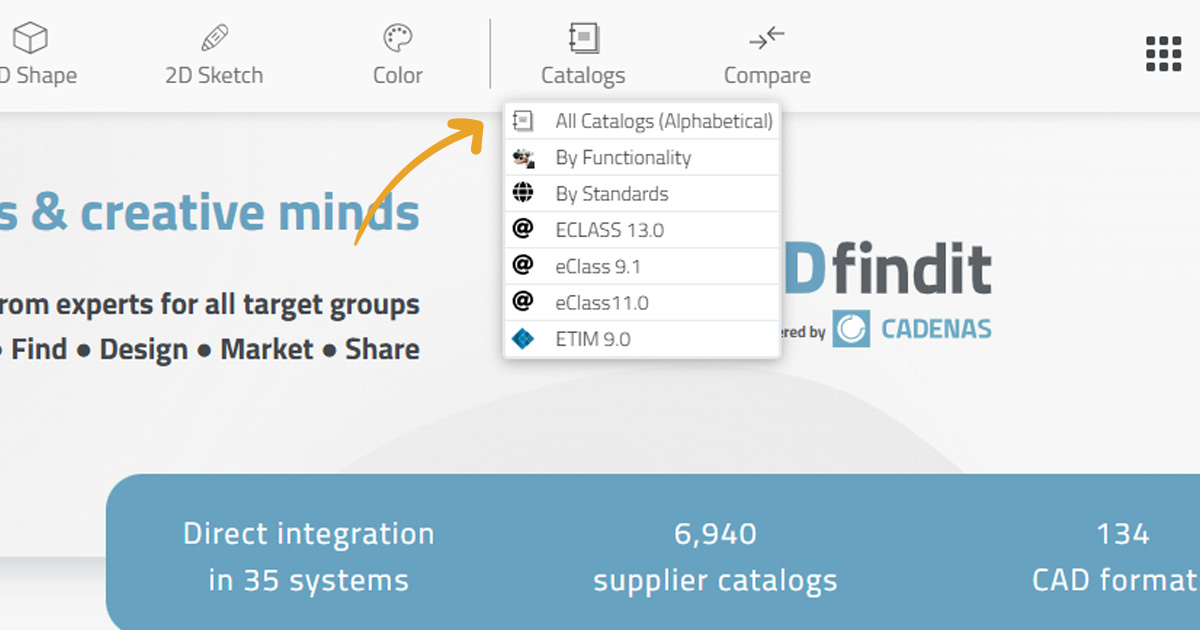Viewport: 1200px width, 630px height.
Task: Click the By Standards globe icon
Action: click(x=522, y=193)
